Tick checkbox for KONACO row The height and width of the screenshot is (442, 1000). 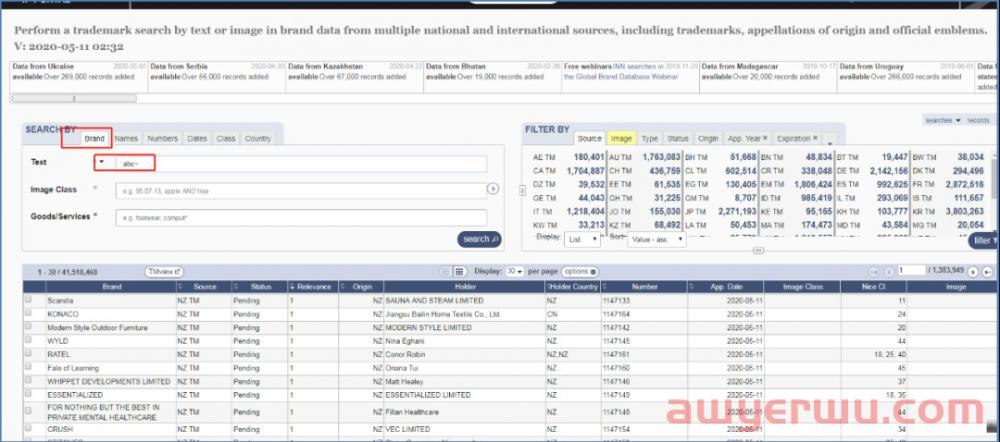(x=28, y=313)
